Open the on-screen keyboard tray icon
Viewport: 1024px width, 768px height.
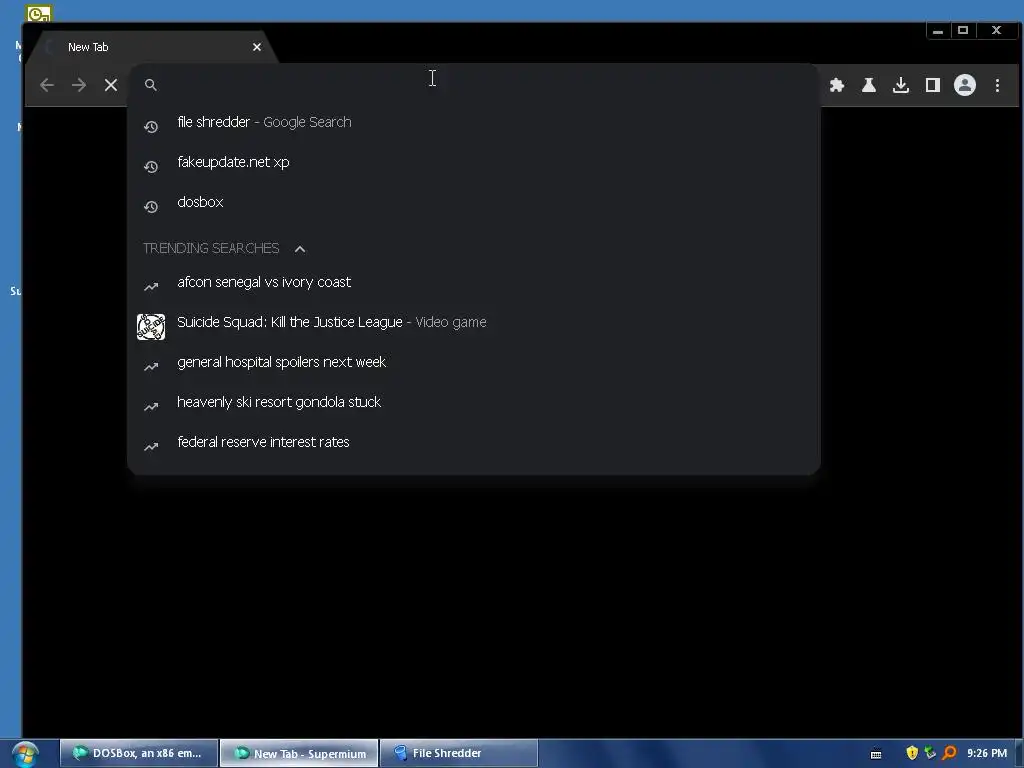876,754
